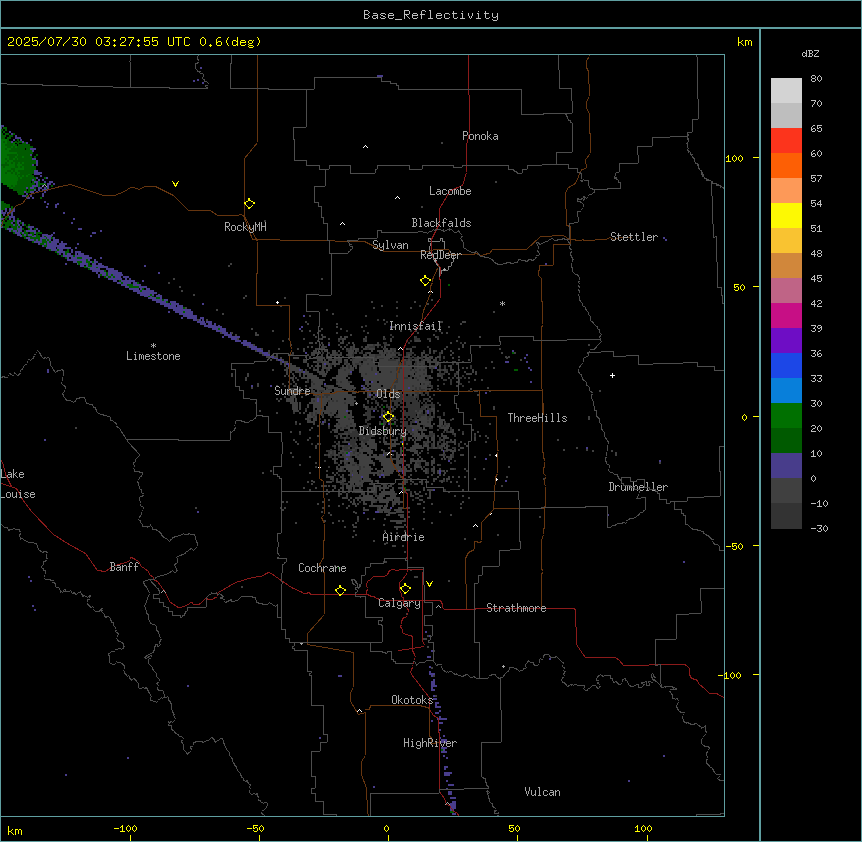The image size is (862, 842).
Task: Click the yellow v marker northwest of RockyMH
Action: 175,184
